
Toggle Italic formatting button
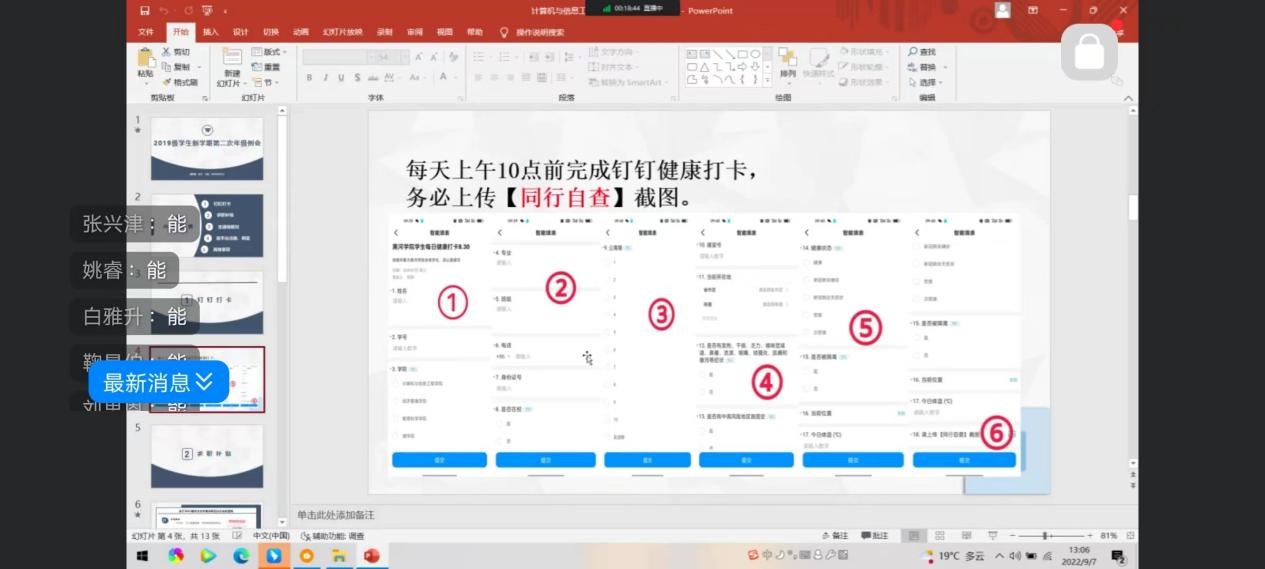pyautogui.click(x=325, y=78)
